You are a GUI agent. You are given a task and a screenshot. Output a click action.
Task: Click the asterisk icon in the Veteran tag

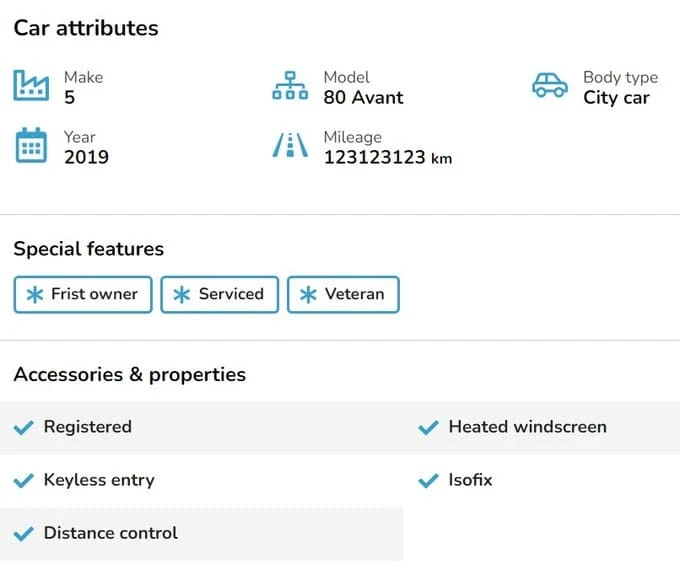(x=309, y=294)
